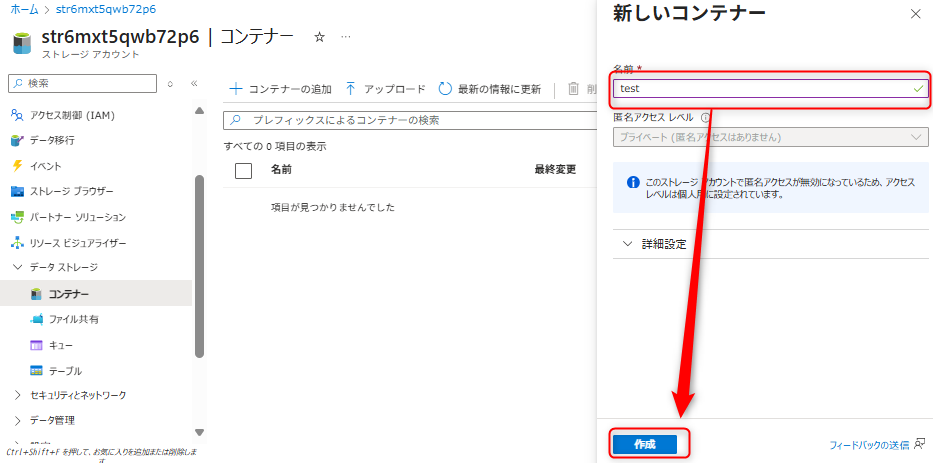This screenshot has width=933, height=463.
Task: Sort by the 最終変更 column header
Action: [555, 170]
